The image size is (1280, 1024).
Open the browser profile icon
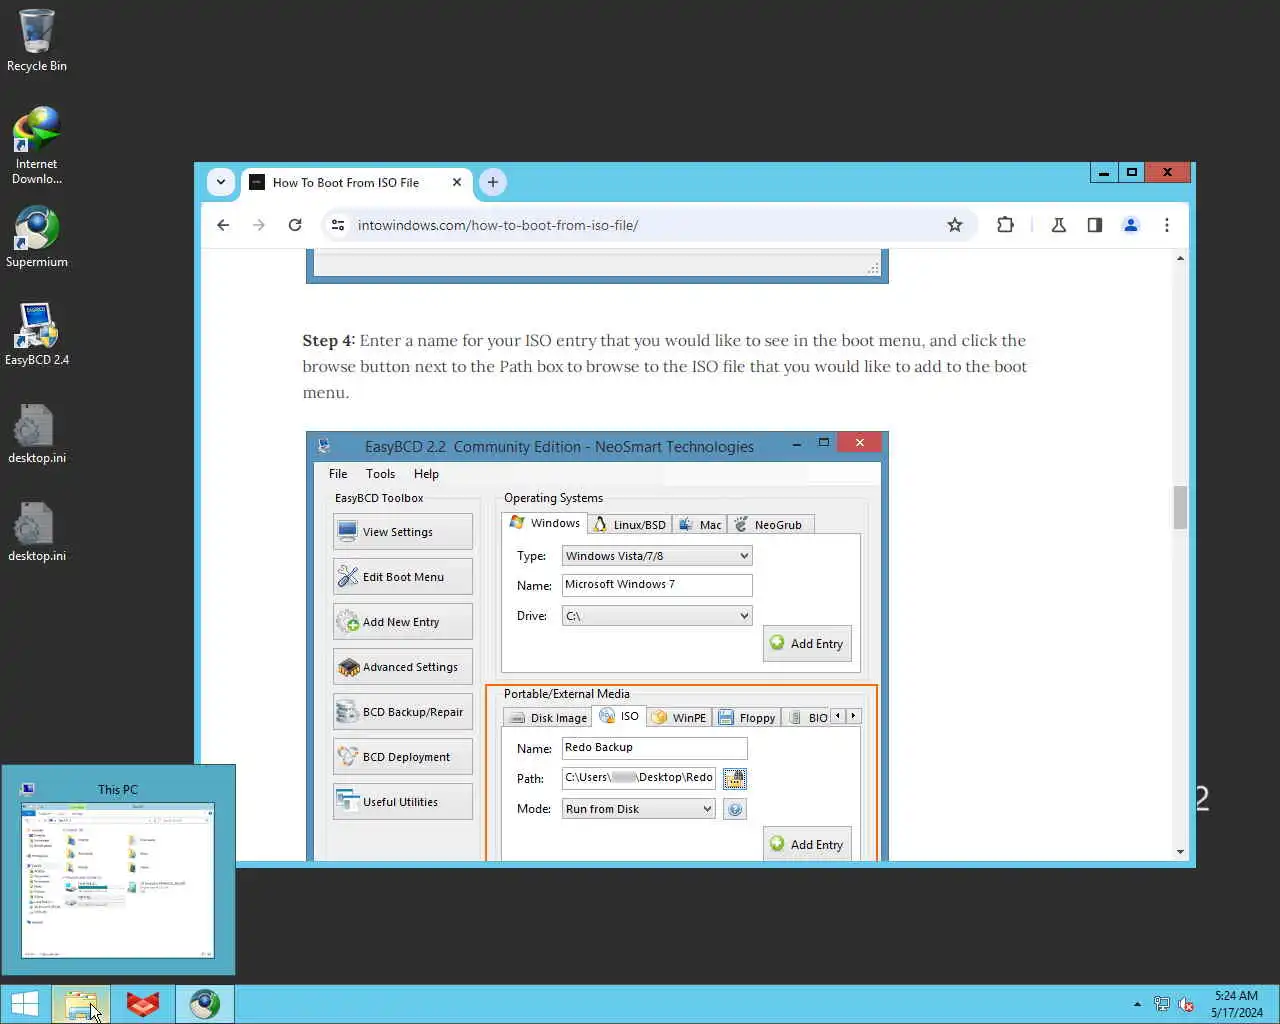point(1131,225)
